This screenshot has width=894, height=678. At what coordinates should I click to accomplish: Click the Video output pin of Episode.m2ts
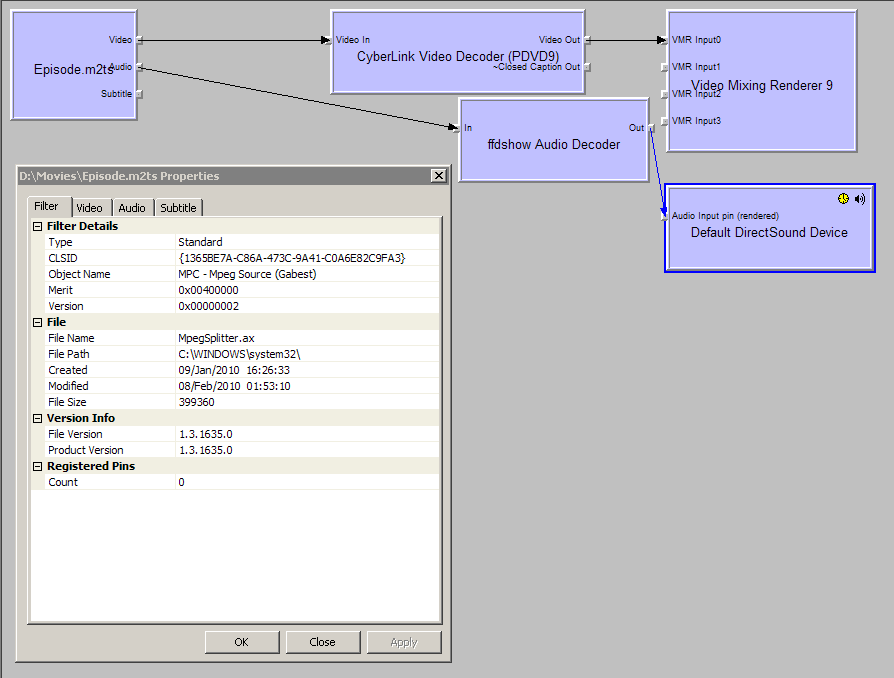(x=140, y=40)
